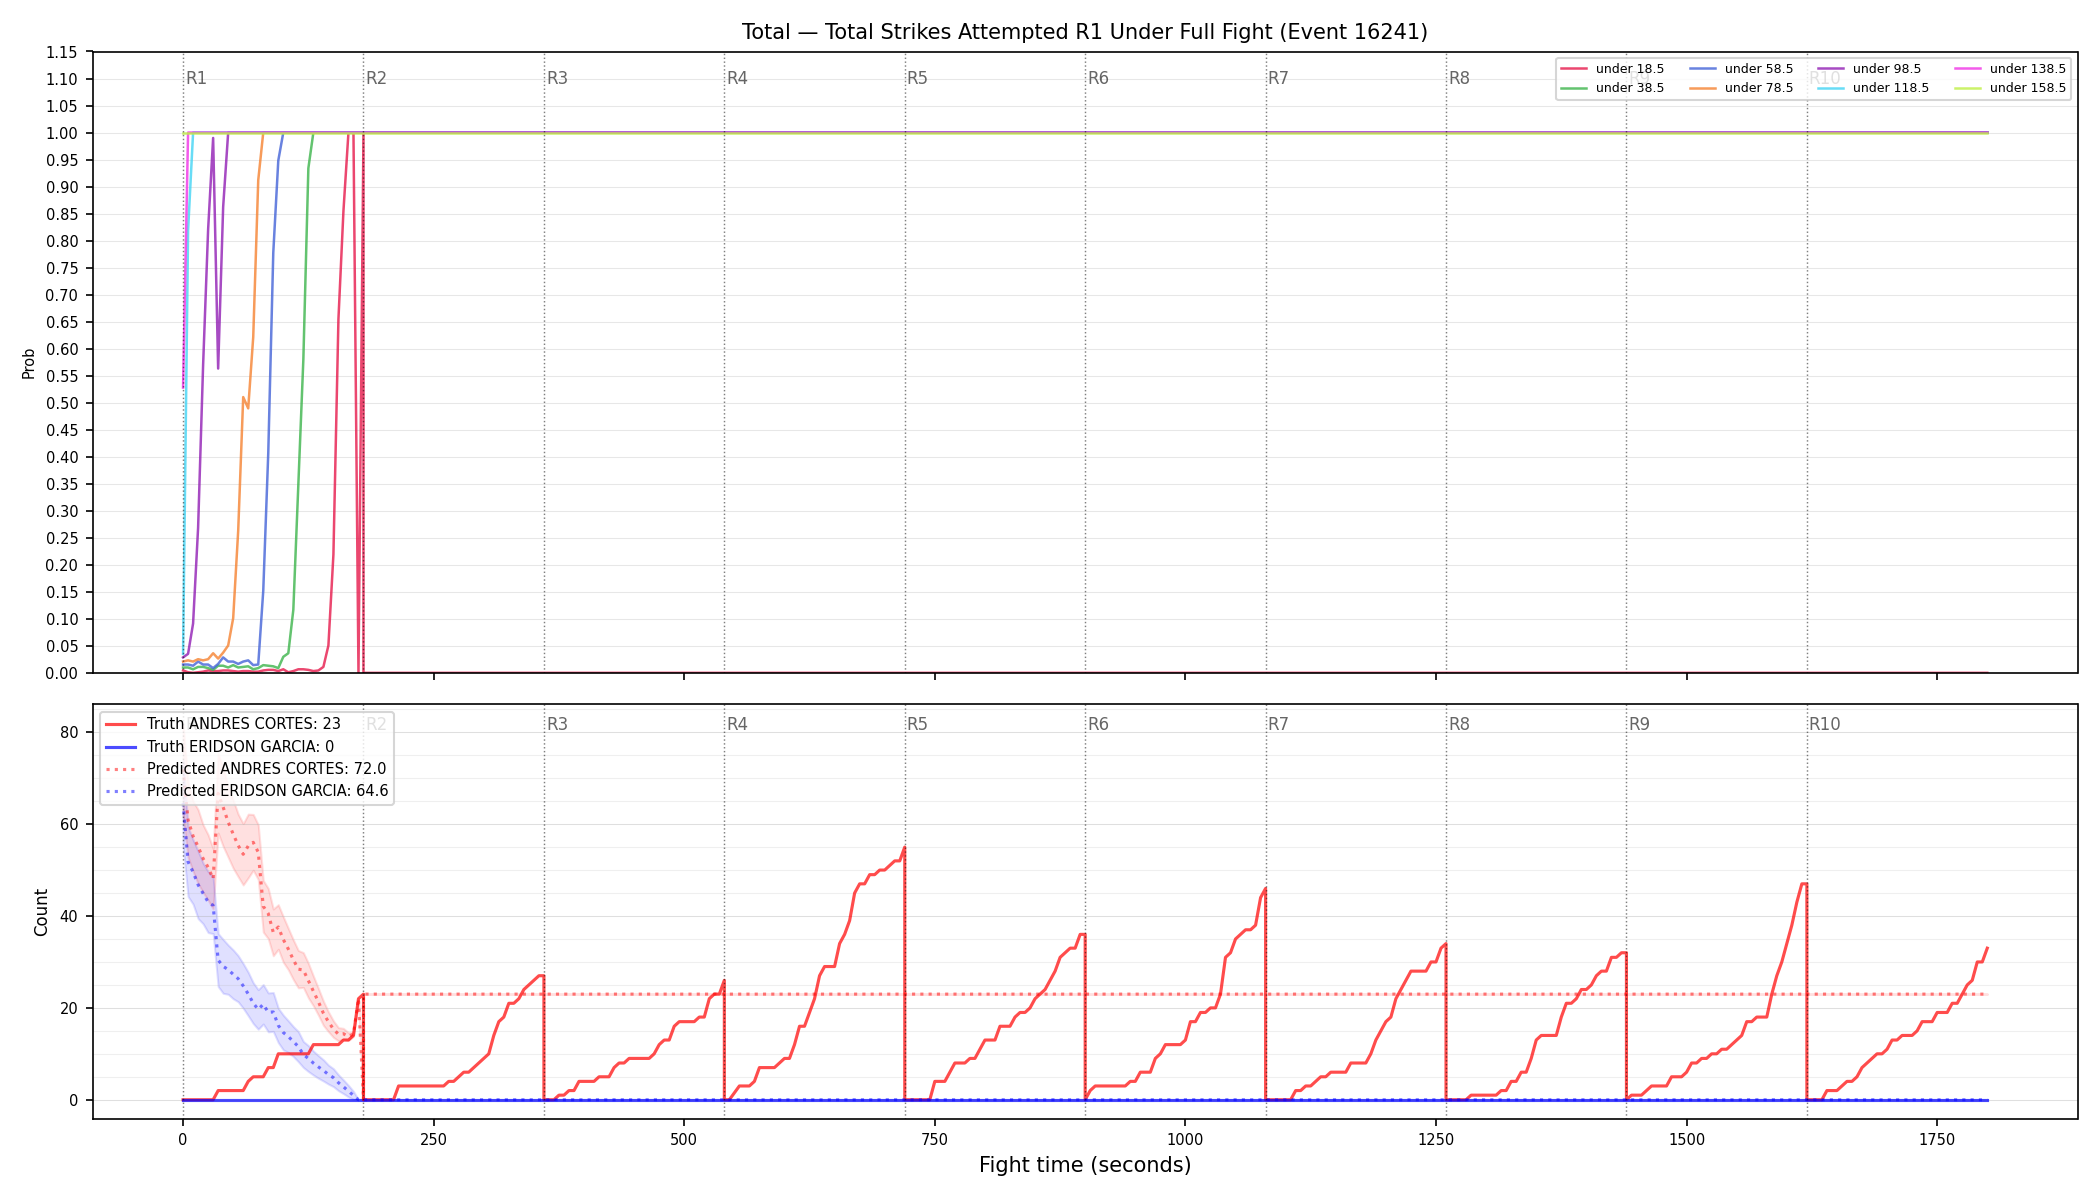Click the R3 round label in probability chart
The image size is (2100, 1200).
click(x=557, y=78)
